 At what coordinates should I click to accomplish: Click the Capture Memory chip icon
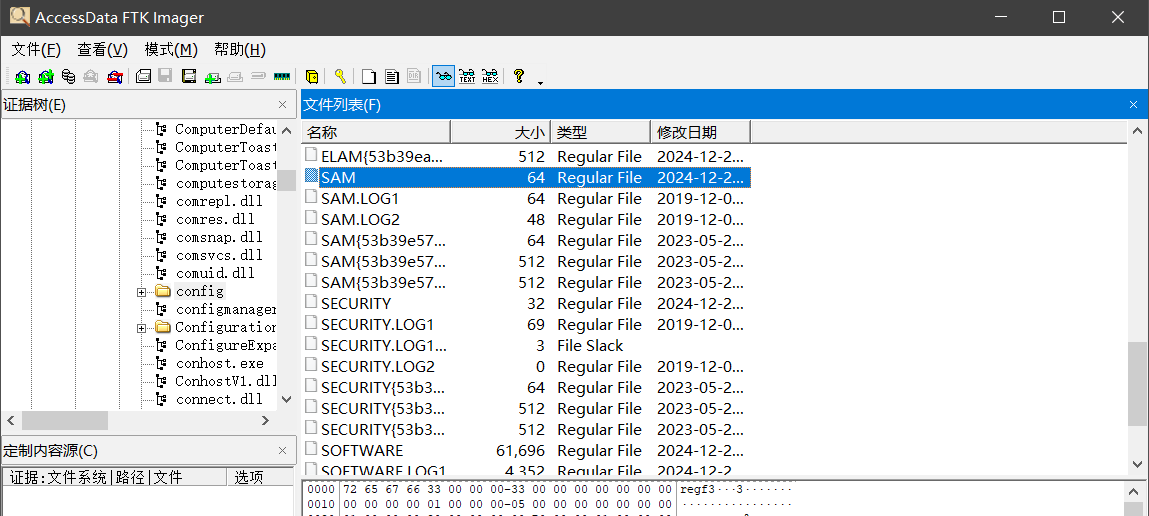pyautogui.click(x=281, y=76)
